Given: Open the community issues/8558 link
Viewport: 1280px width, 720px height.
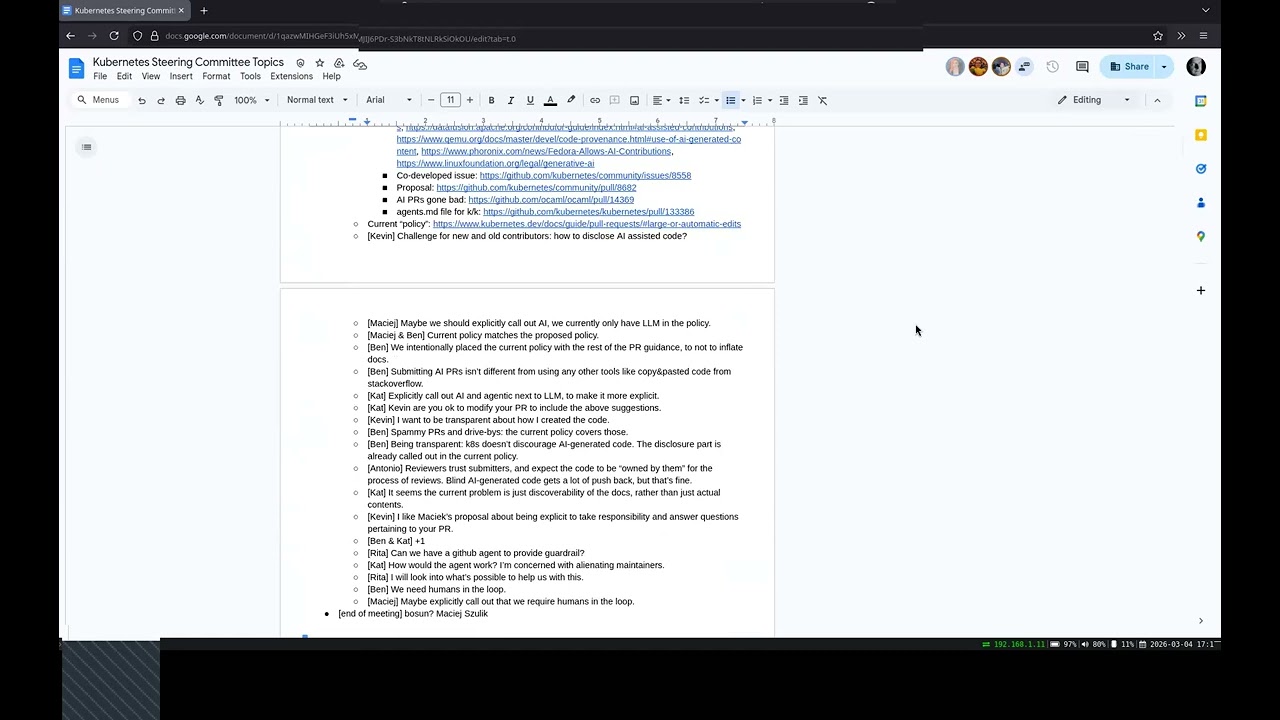Looking at the screenshot, I should [585, 176].
